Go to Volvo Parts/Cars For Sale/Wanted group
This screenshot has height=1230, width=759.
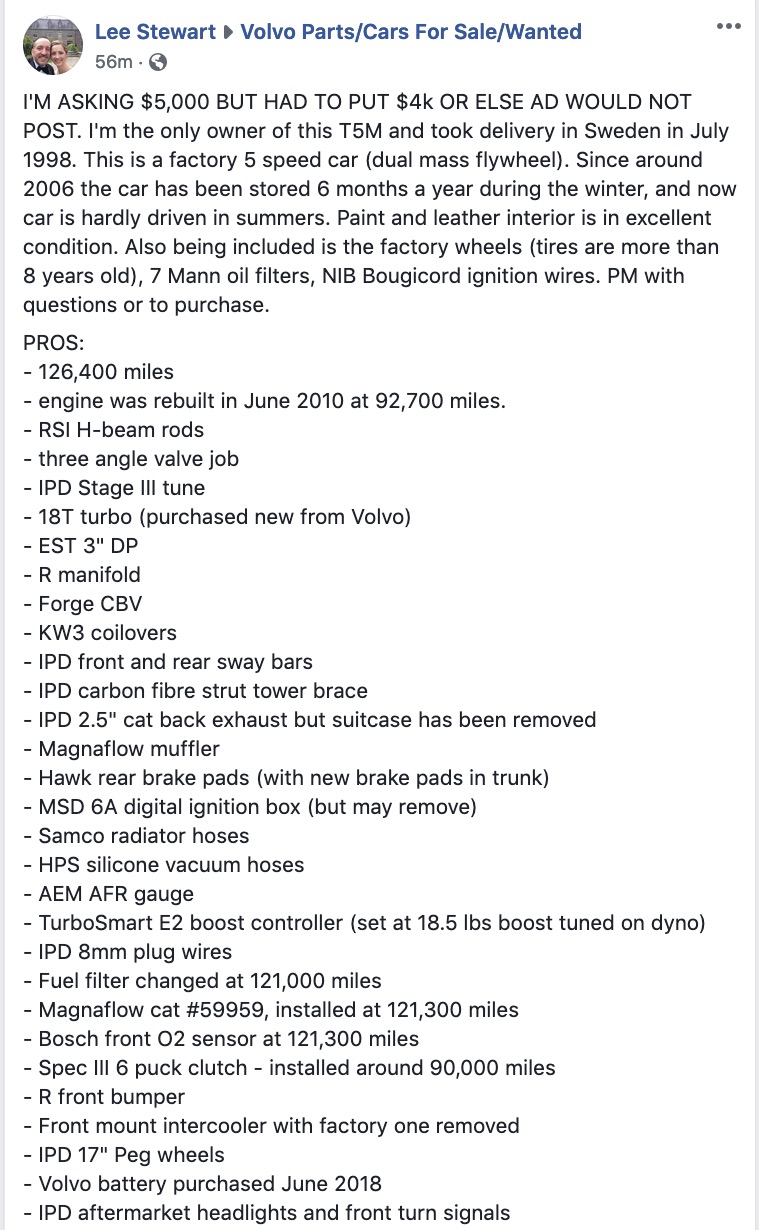[409, 32]
